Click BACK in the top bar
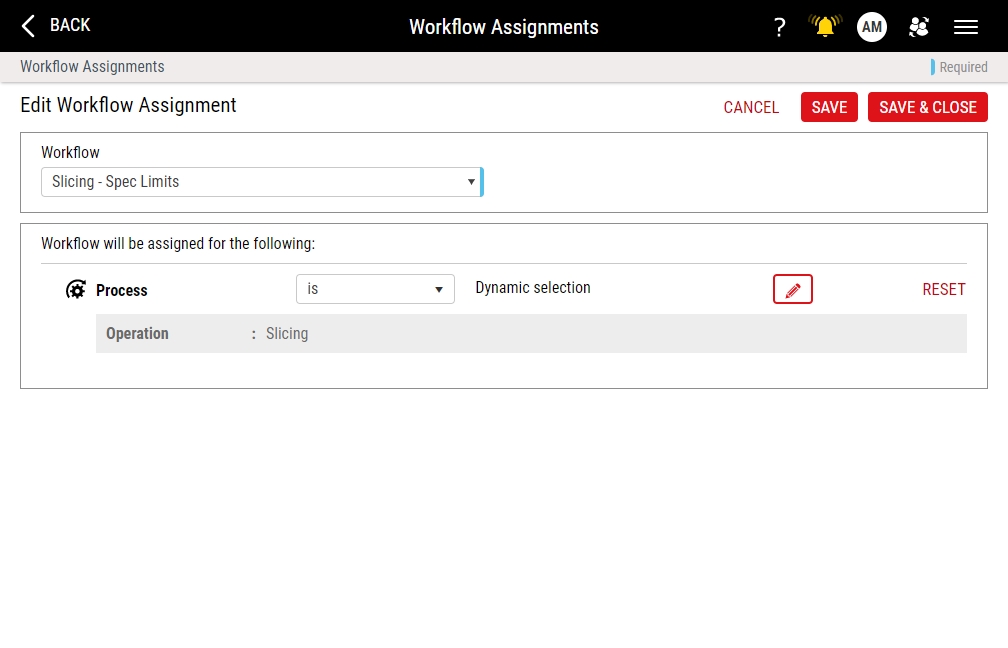This screenshot has width=1008, height=648. [70, 26]
